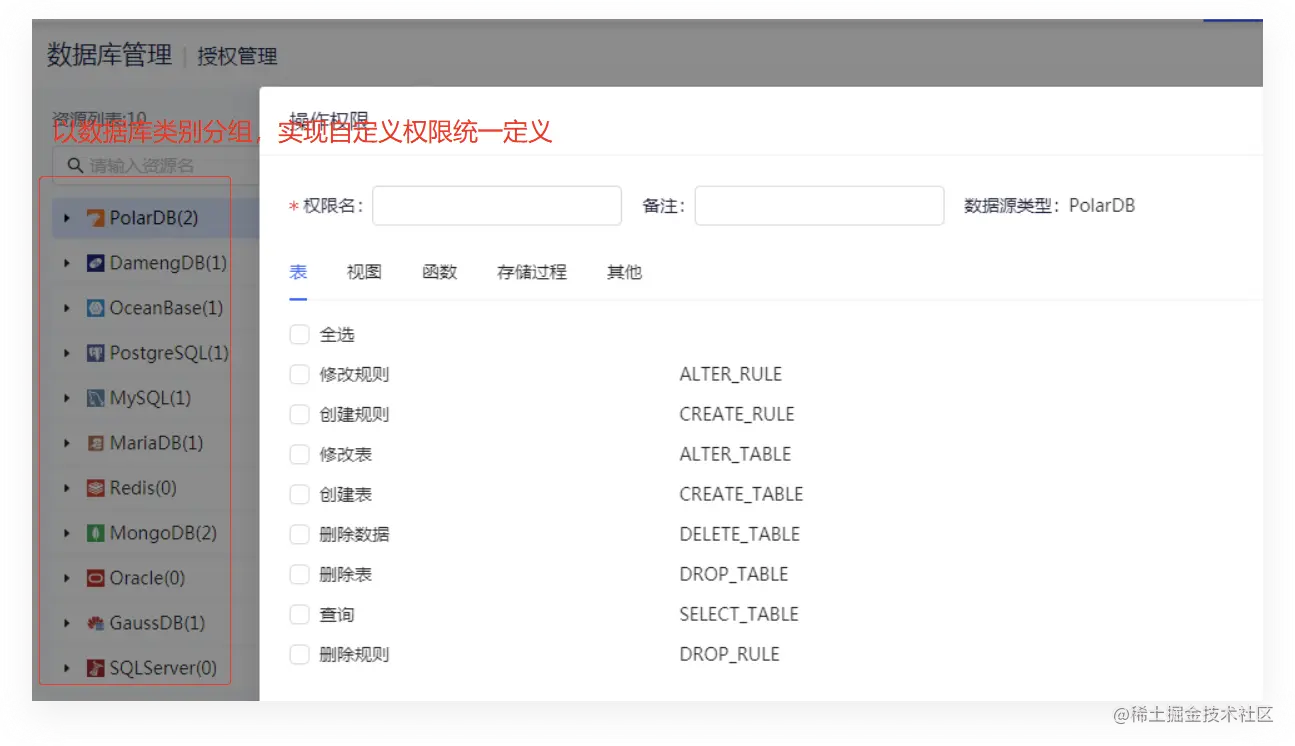The width and height of the screenshot is (1295, 746).
Task: Click the resource name search box
Action: click(x=155, y=165)
